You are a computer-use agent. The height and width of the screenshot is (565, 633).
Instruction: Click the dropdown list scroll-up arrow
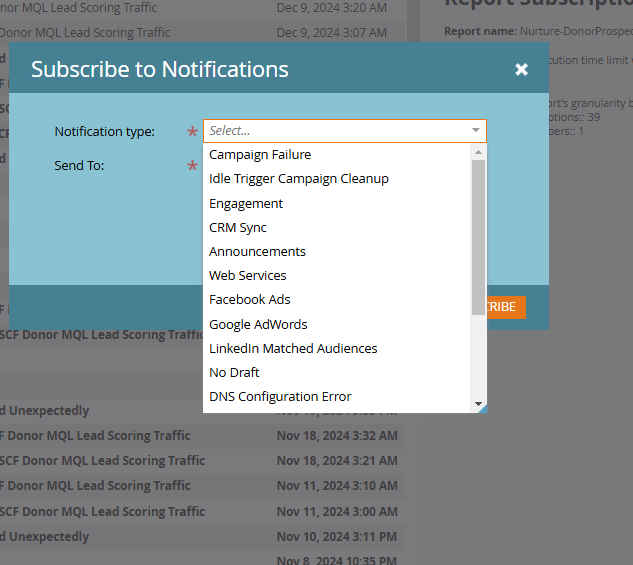[478, 152]
